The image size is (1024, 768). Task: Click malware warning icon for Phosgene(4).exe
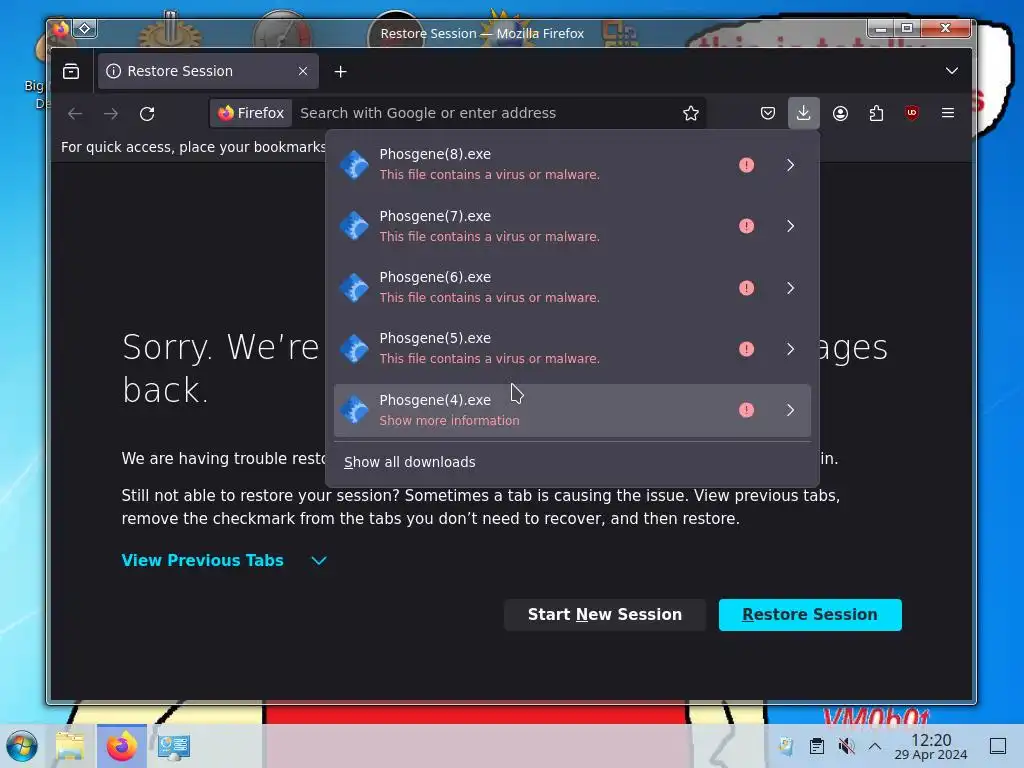pyautogui.click(x=746, y=410)
